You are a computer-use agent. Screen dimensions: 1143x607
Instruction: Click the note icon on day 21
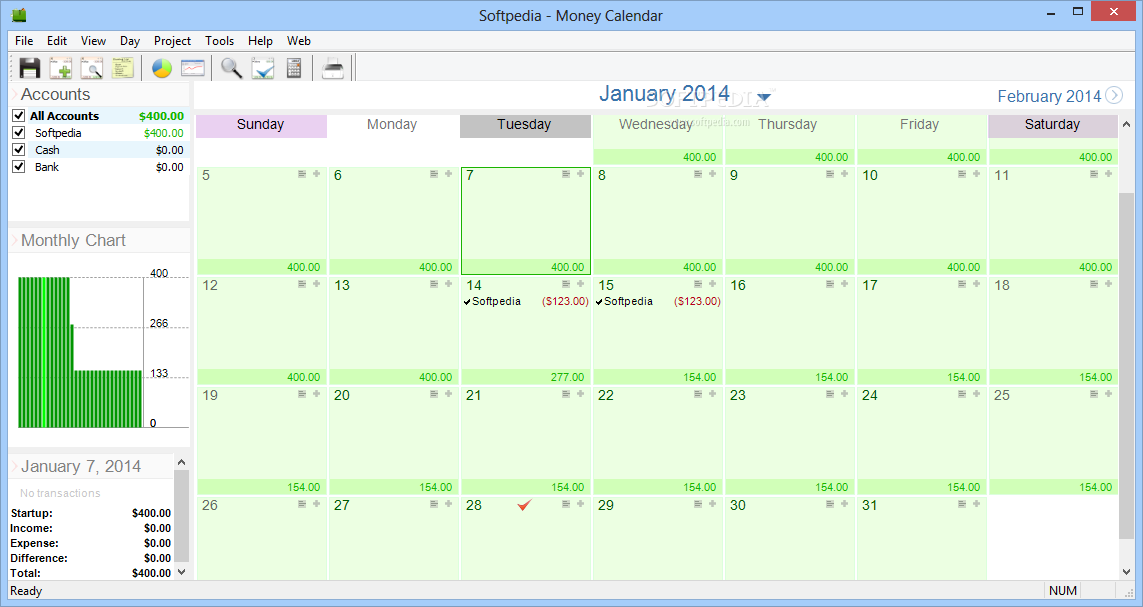pyautogui.click(x=566, y=394)
